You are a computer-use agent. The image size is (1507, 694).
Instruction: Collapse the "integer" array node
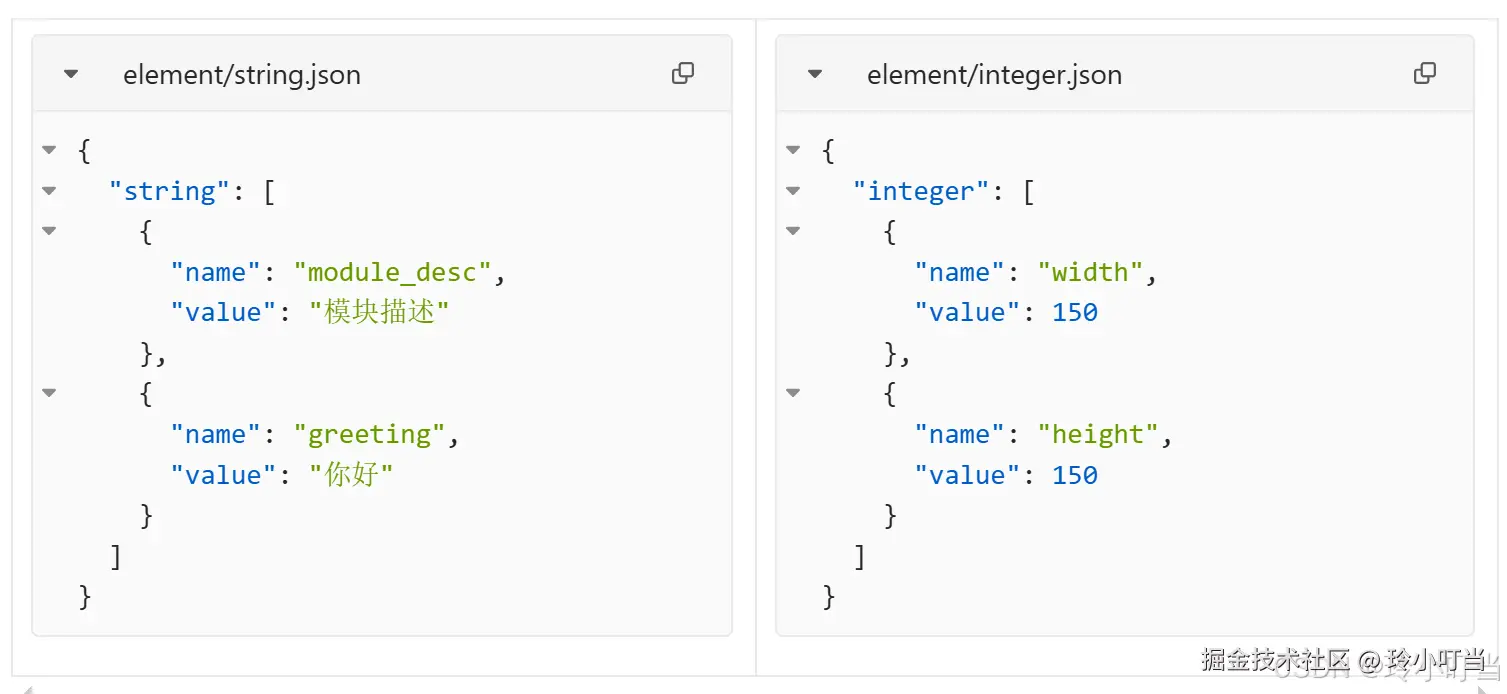791,190
